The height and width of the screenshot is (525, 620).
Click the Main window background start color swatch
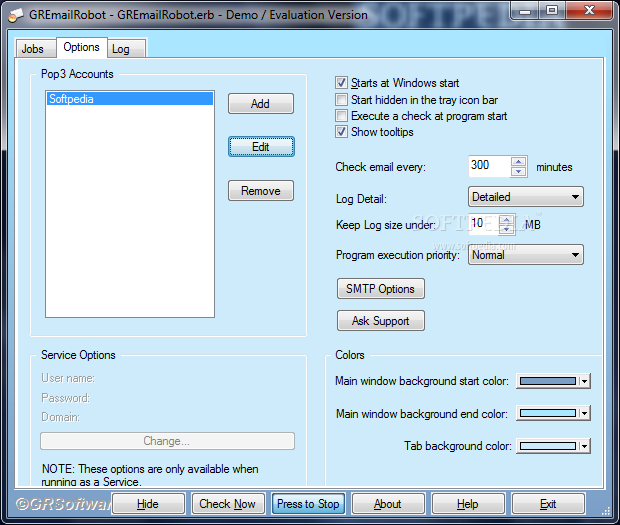[x=548, y=381]
